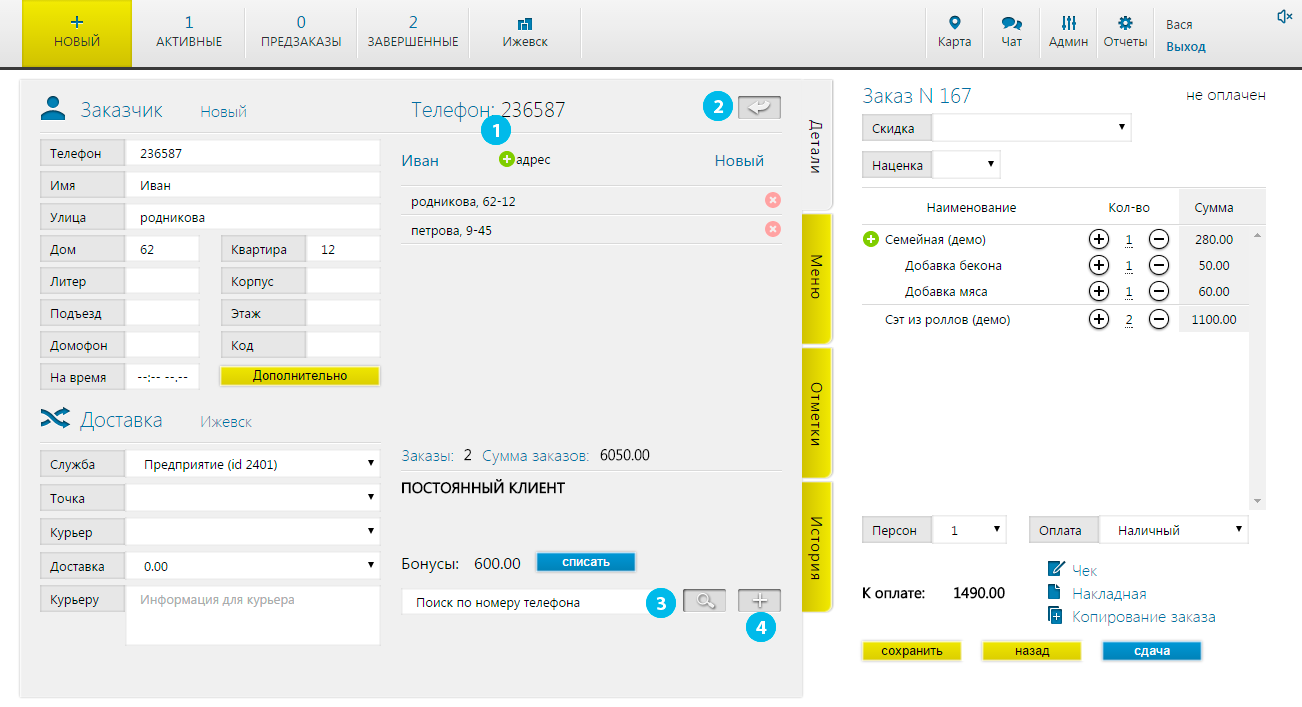Open the Админ settings
The width and height of the screenshot is (1302, 707).
[x=1068, y=33]
